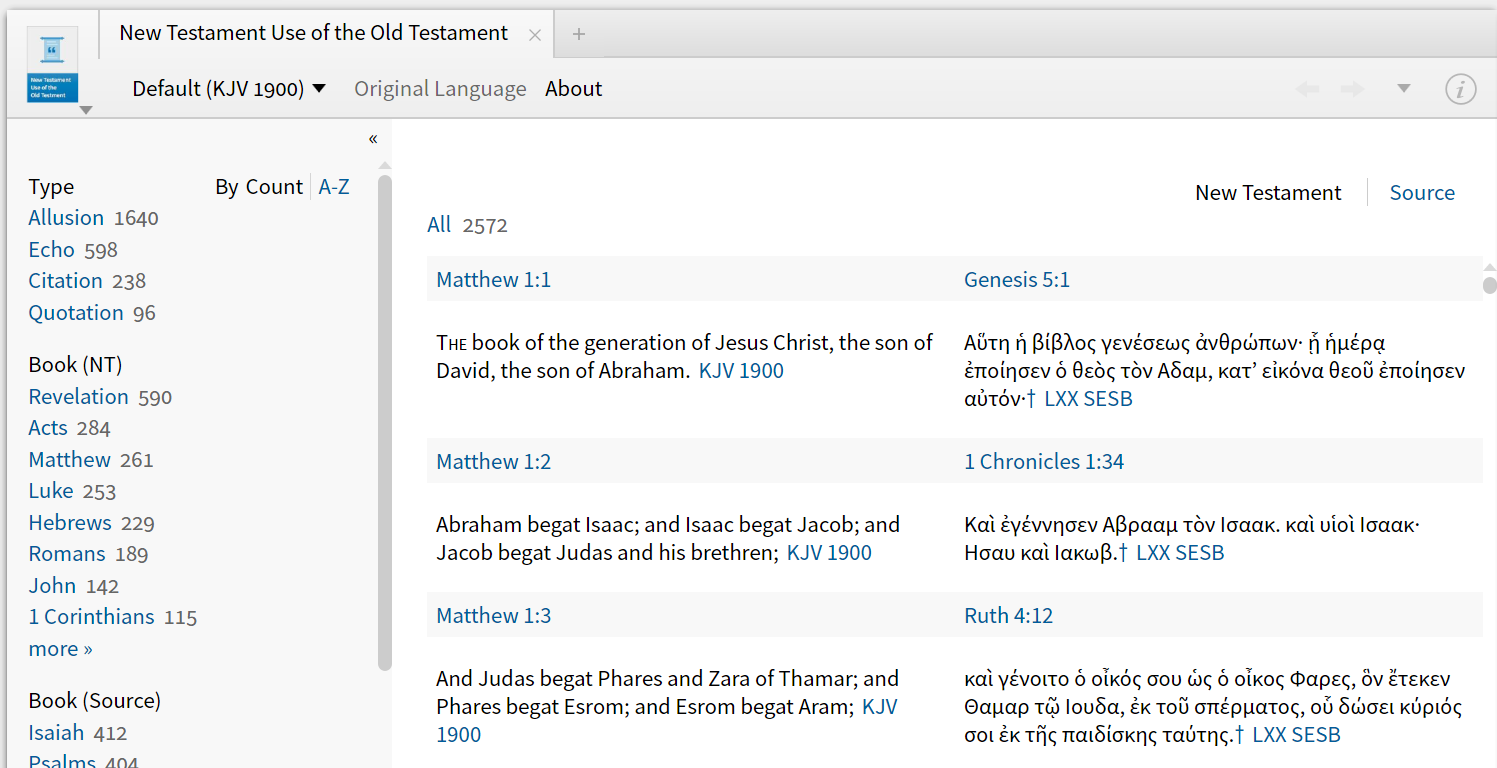Open the navigation history dropdown arrow
This screenshot has height=768, width=1497.
(x=1404, y=89)
